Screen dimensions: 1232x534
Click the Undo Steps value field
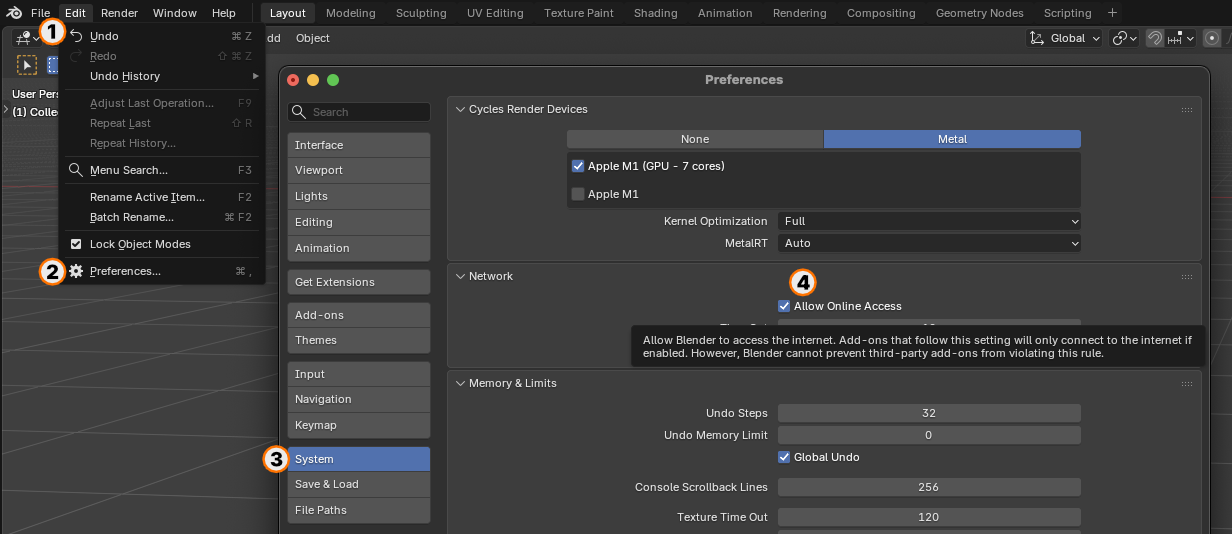click(x=929, y=413)
